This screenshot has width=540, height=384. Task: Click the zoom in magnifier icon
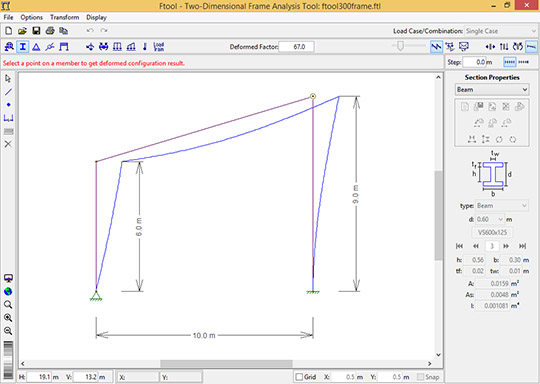[x=8, y=318]
